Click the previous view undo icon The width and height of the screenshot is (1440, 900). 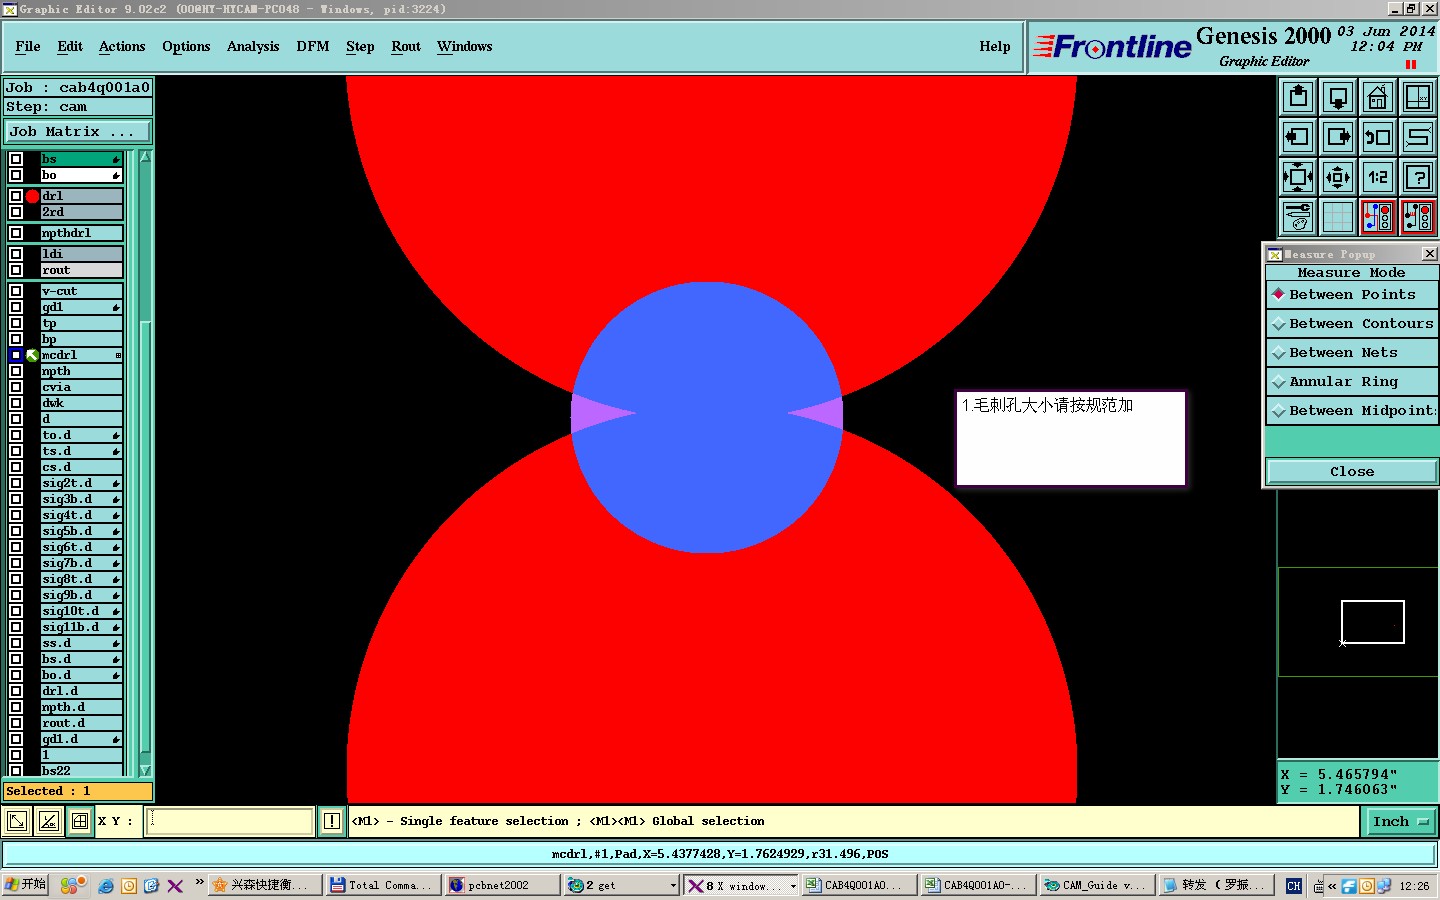tap(1378, 137)
